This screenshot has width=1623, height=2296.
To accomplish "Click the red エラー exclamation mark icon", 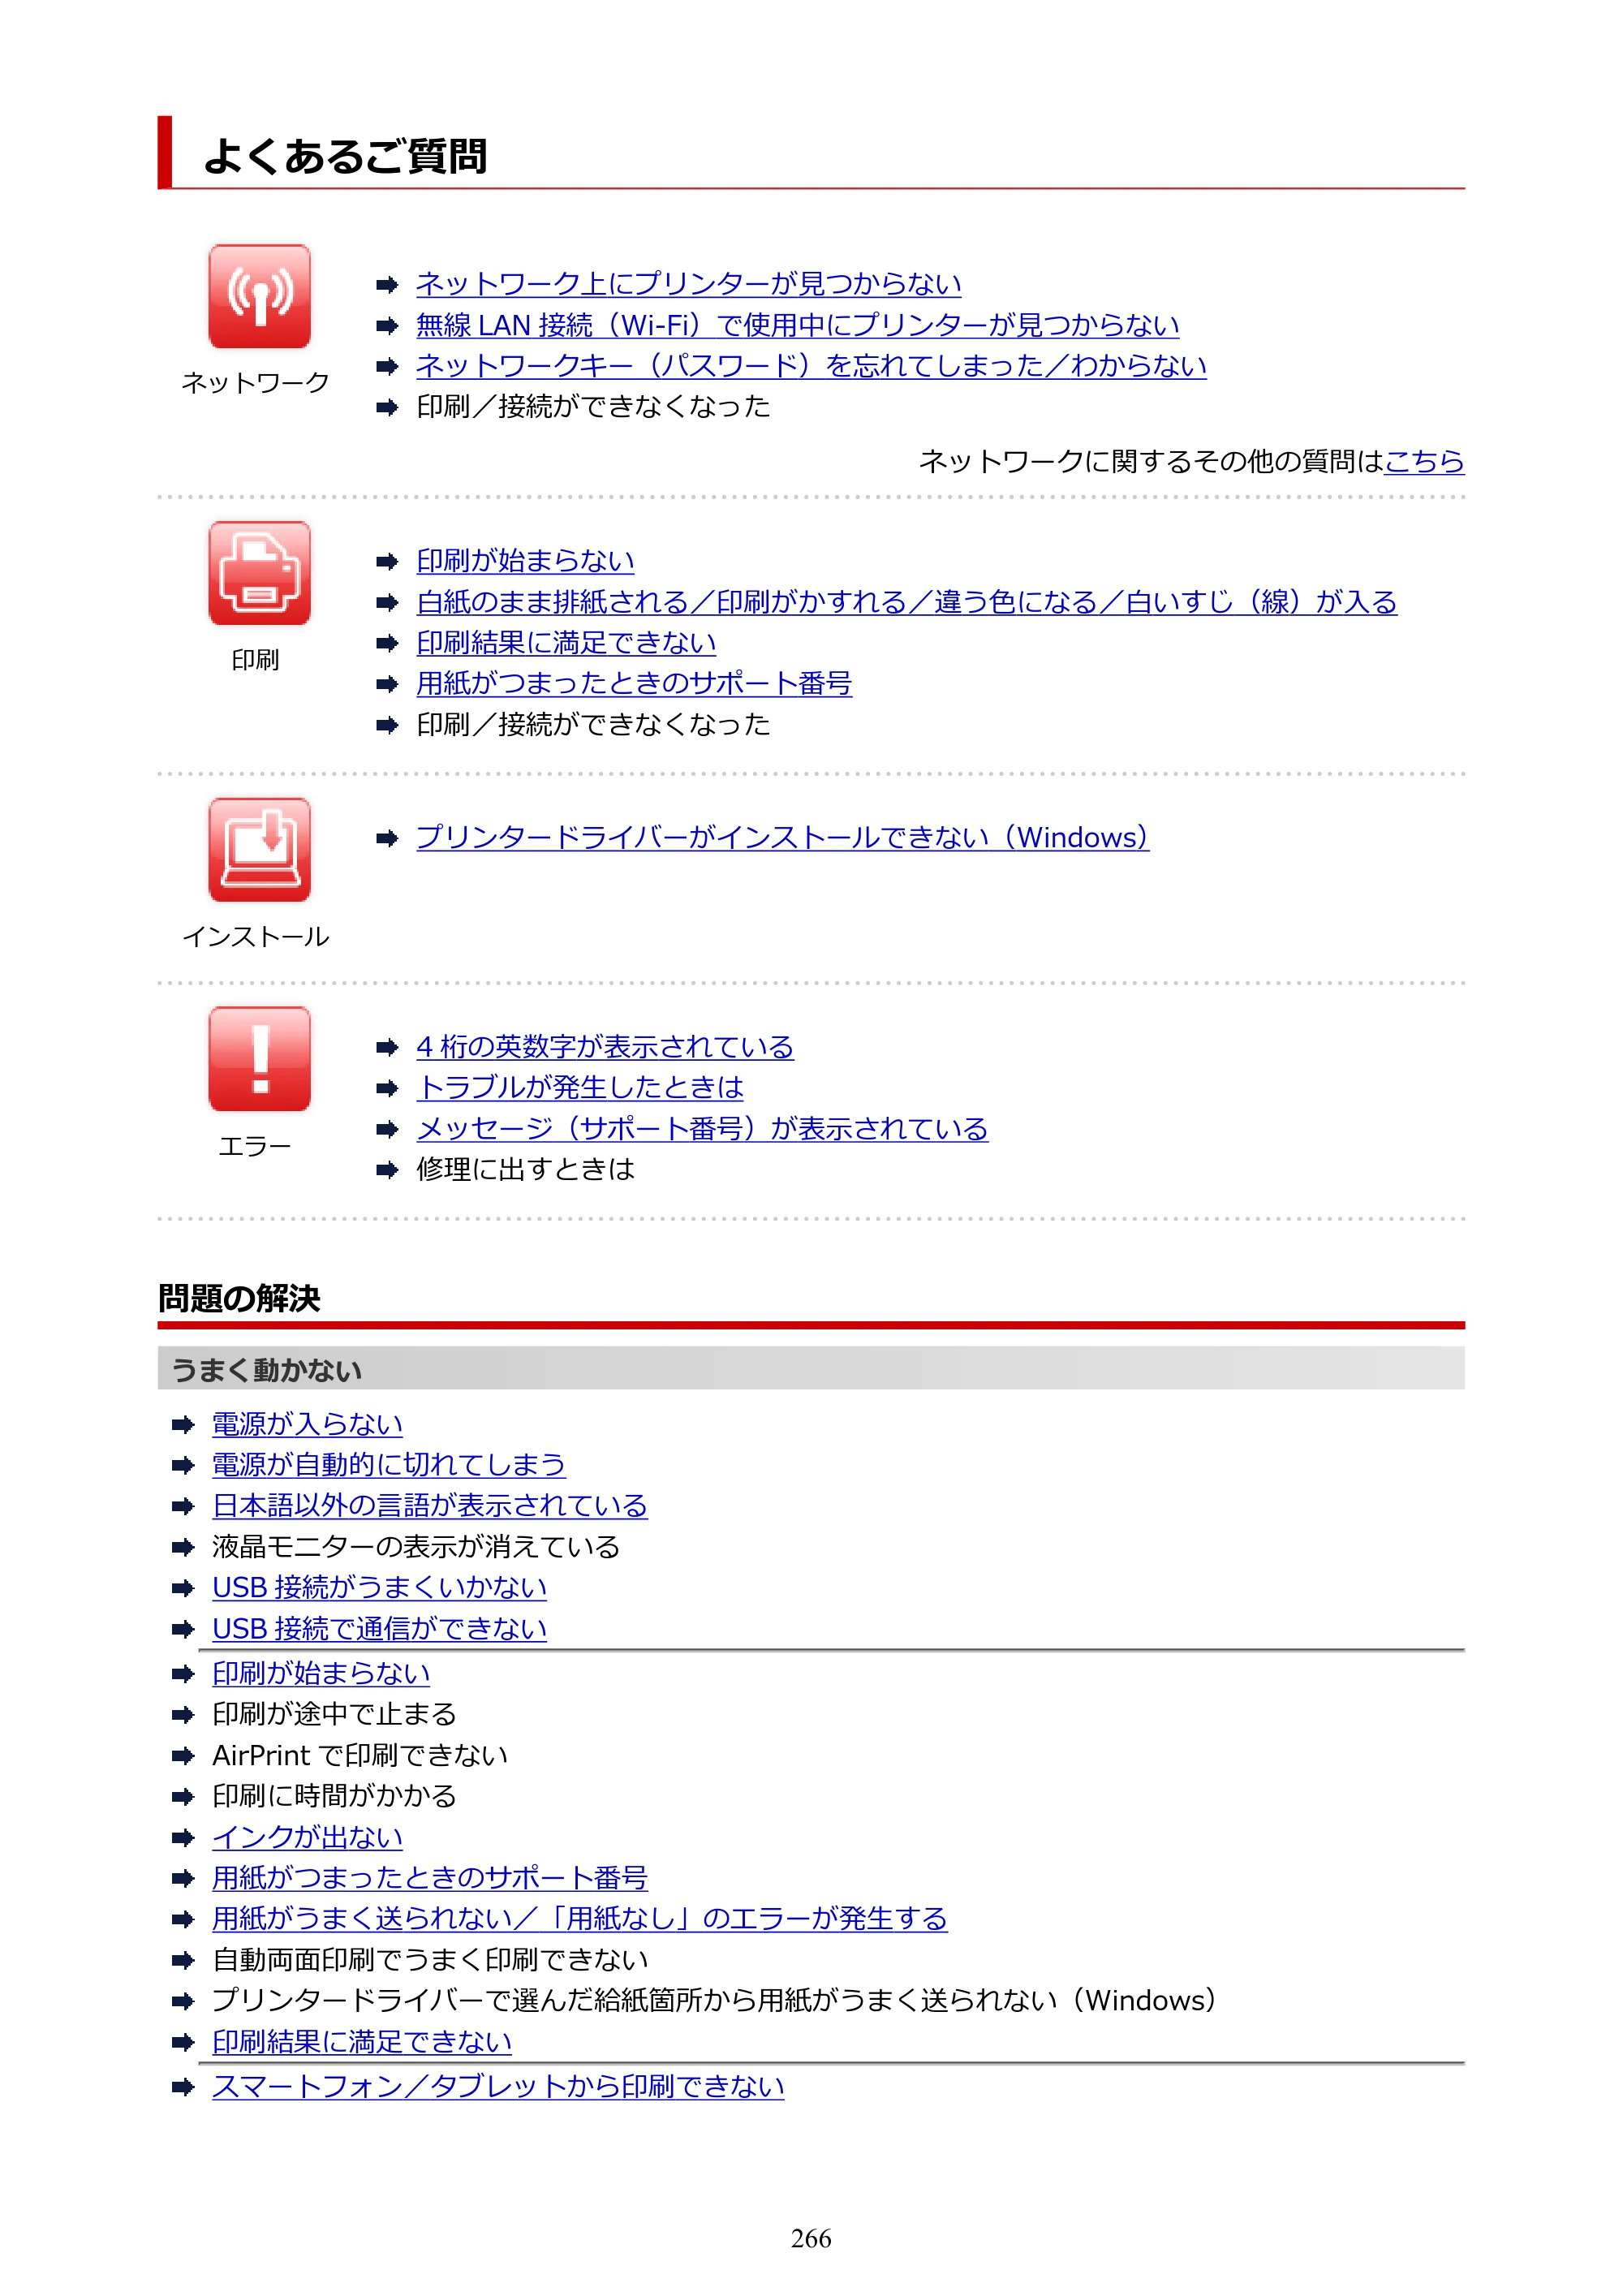I will [x=259, y=1059].
